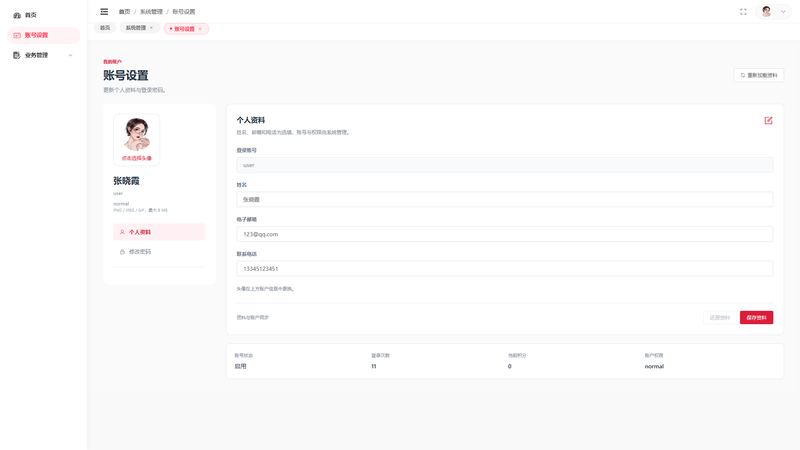The height and width of the screenshot is (450, 800).
Task: Close the 系统管理 page tab
Action: click(152, 28)
